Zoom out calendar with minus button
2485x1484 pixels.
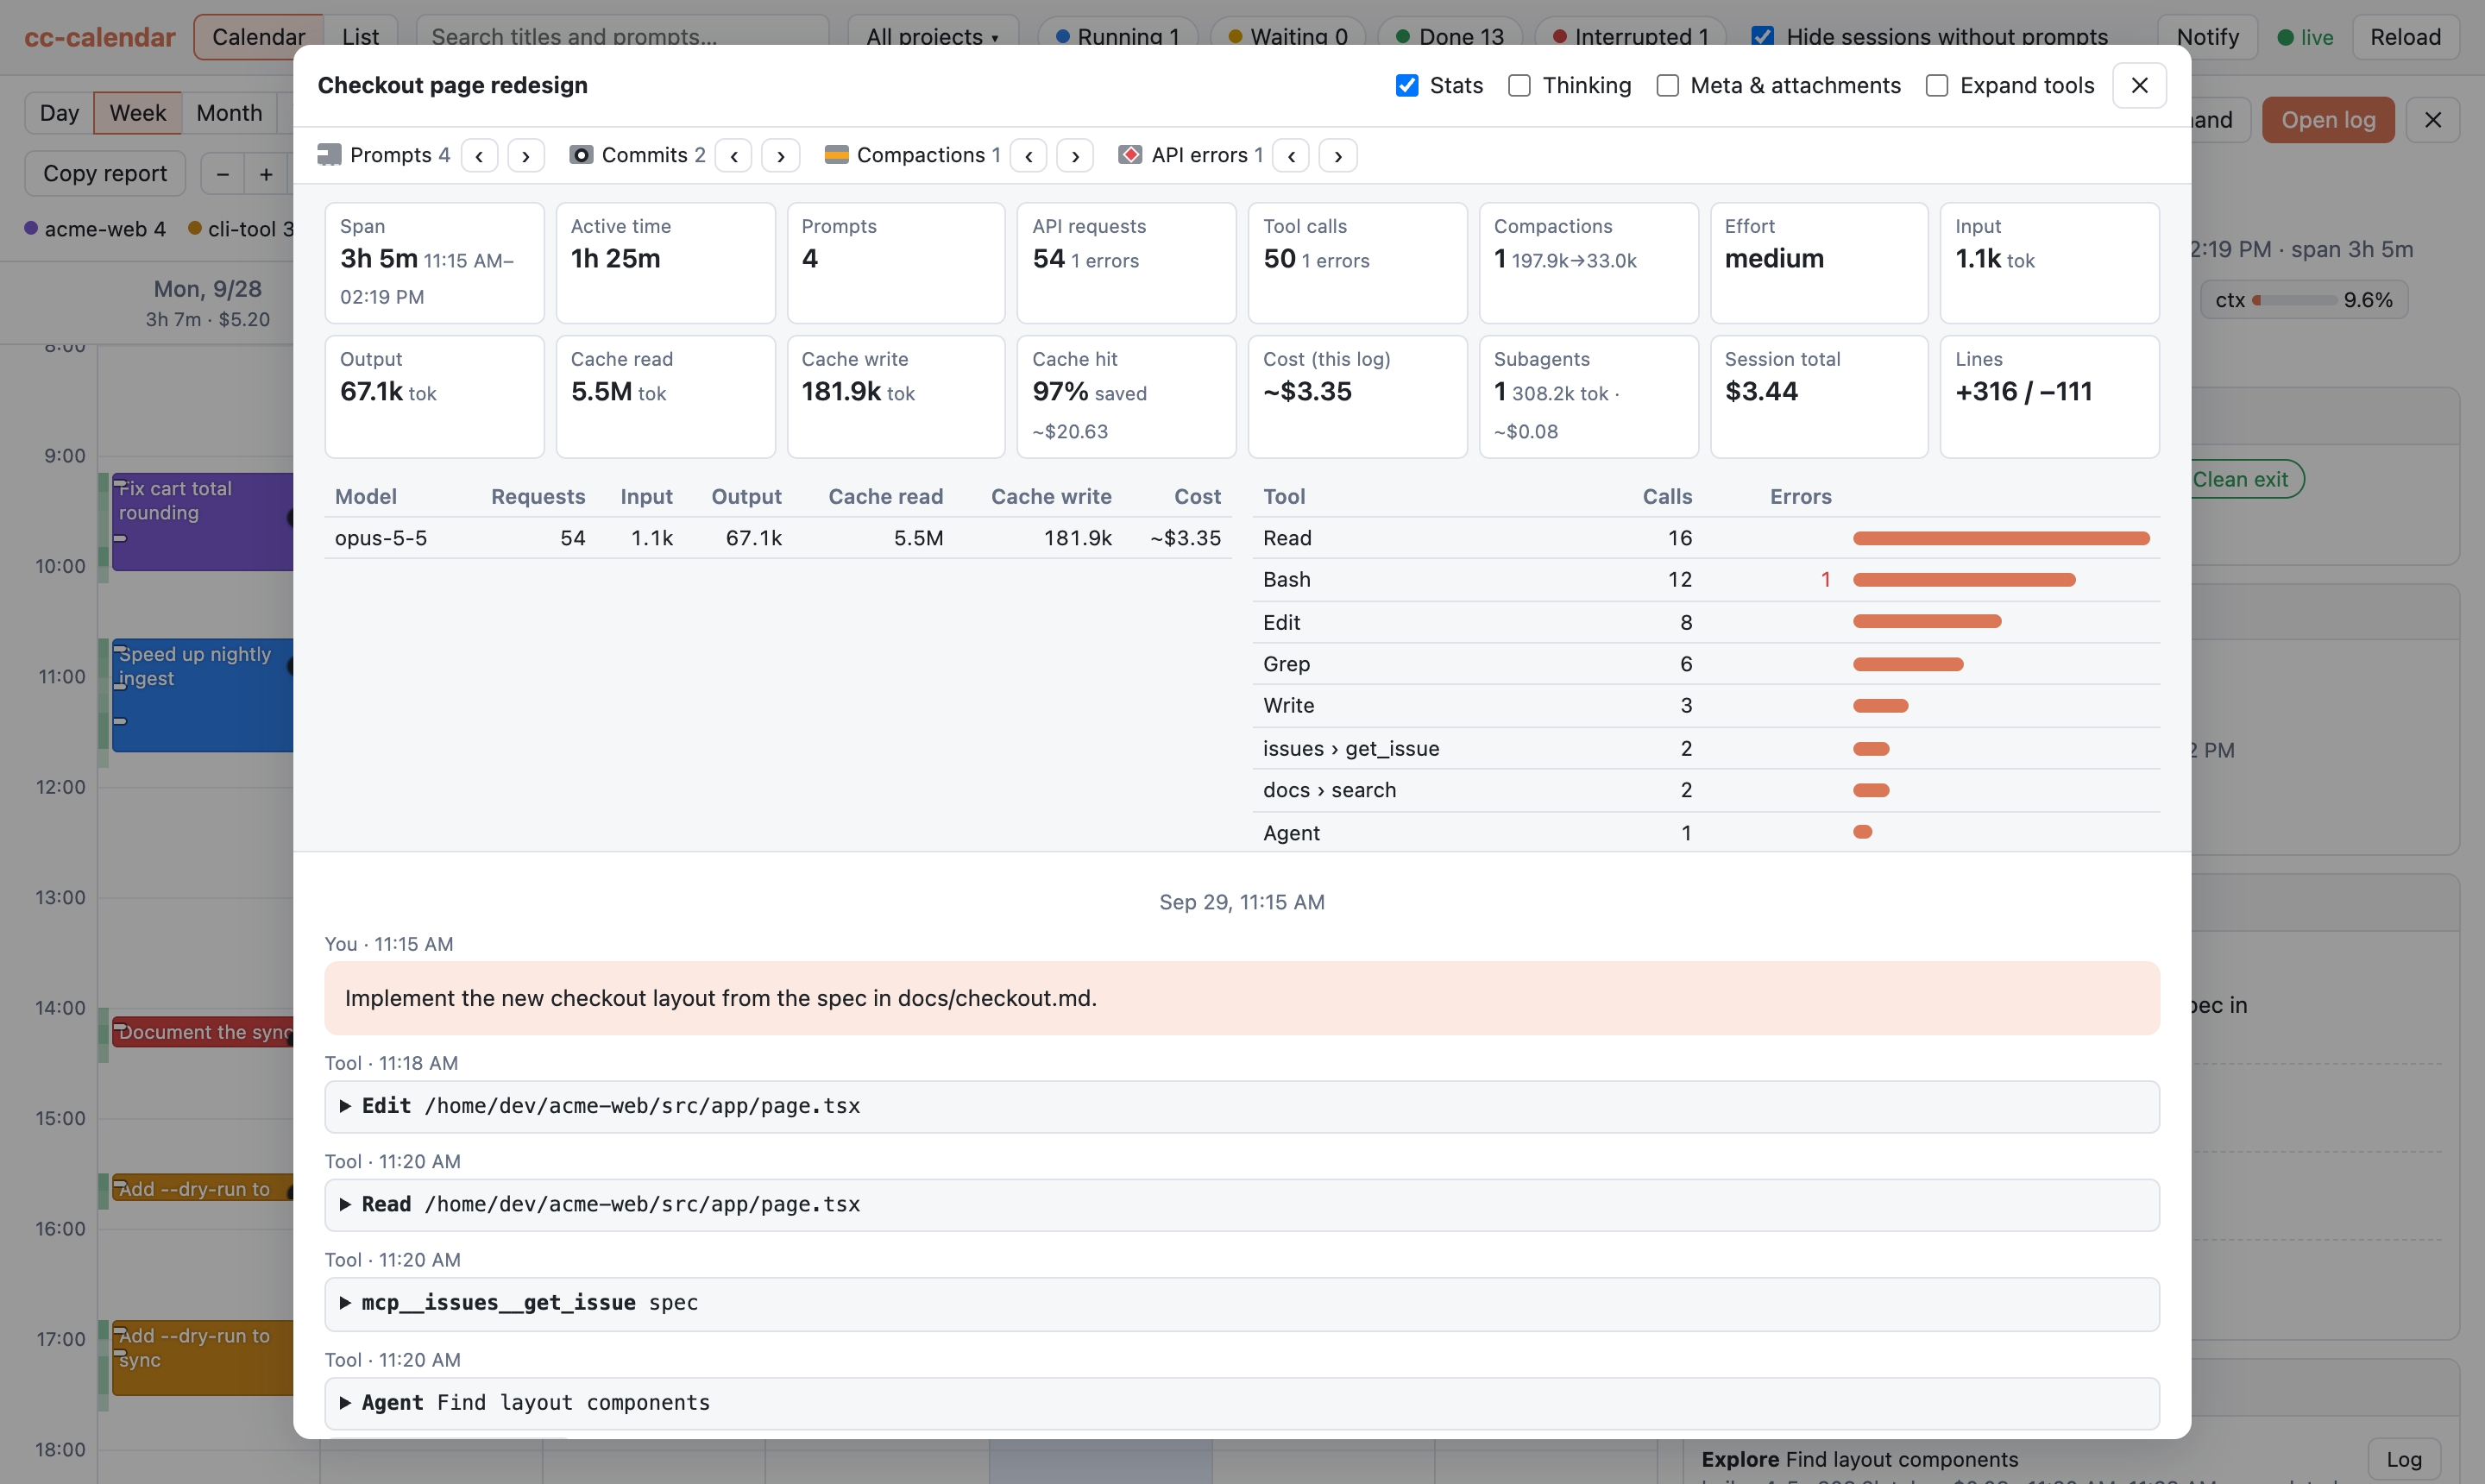223,174
